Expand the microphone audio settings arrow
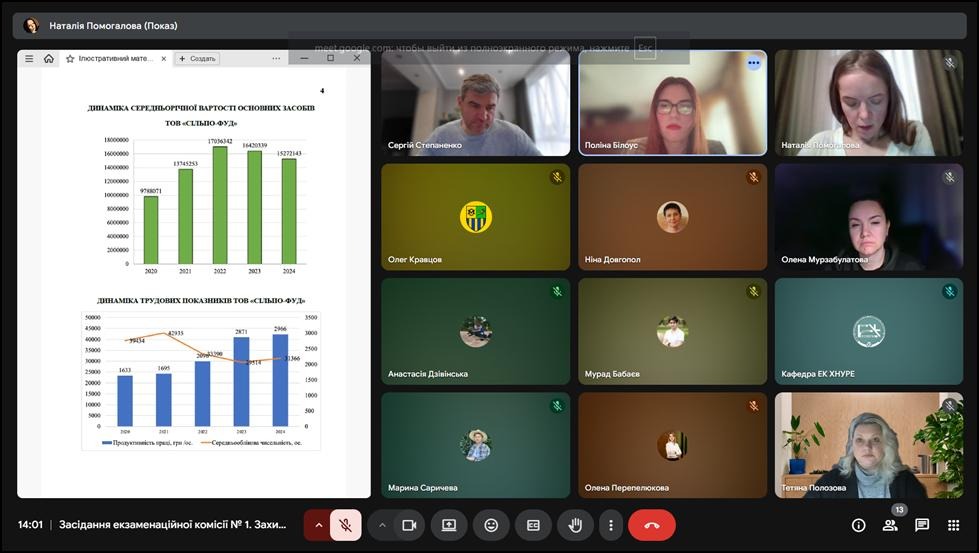 318,525
